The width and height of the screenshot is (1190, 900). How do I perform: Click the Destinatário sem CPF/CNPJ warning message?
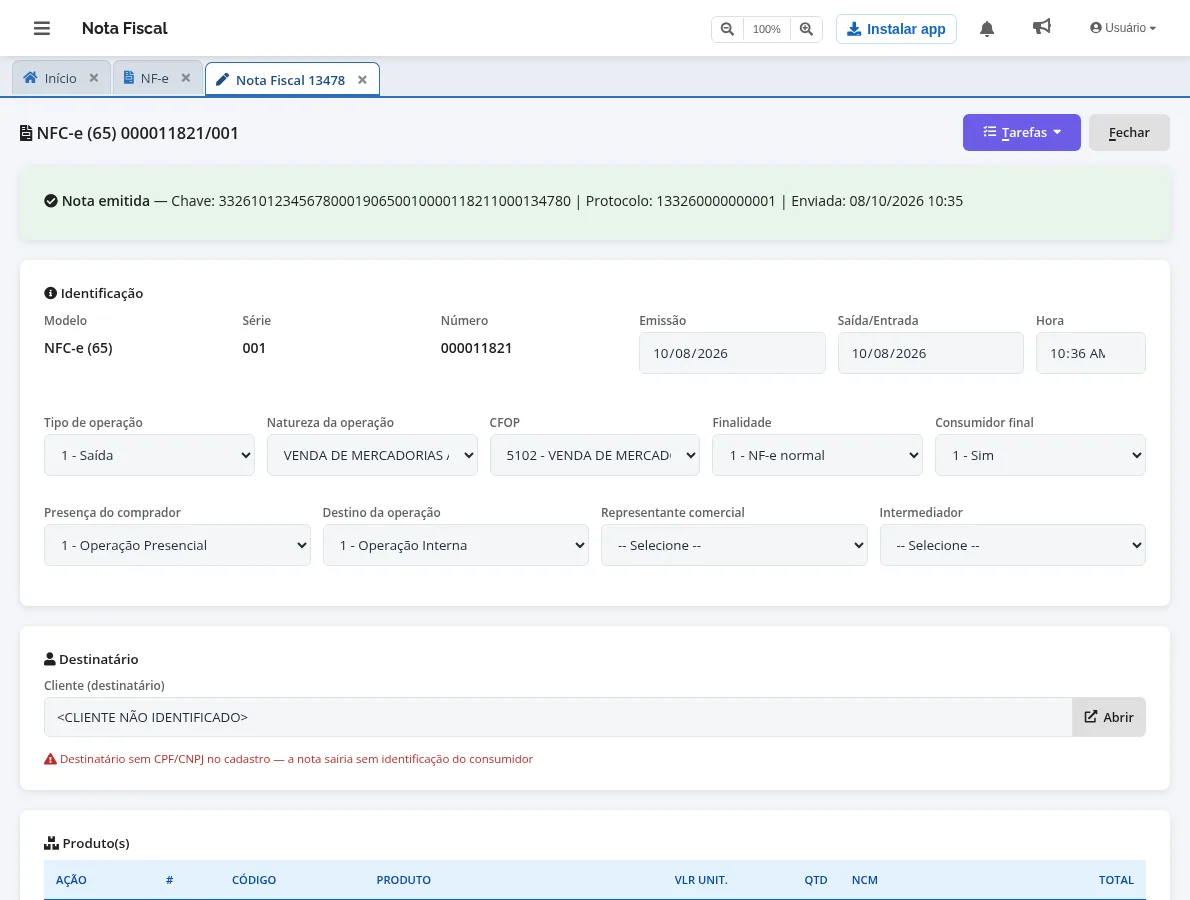tap(288, 759)
